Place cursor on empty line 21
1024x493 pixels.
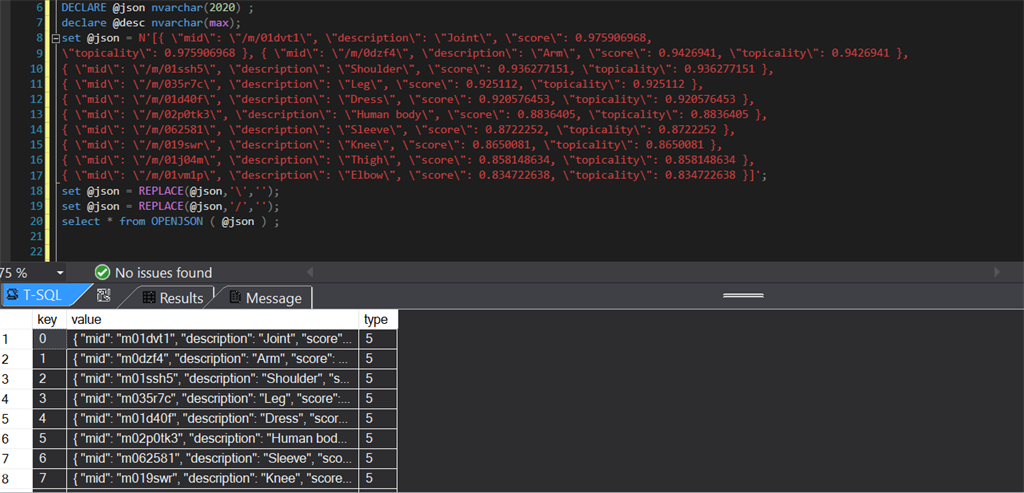point(522,237)
